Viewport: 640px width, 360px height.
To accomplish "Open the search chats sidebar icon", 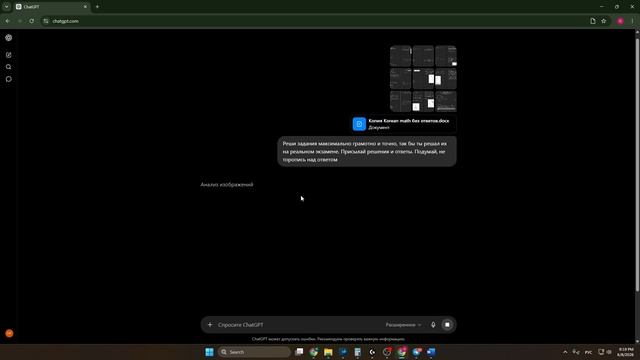I will click(9, 67).
